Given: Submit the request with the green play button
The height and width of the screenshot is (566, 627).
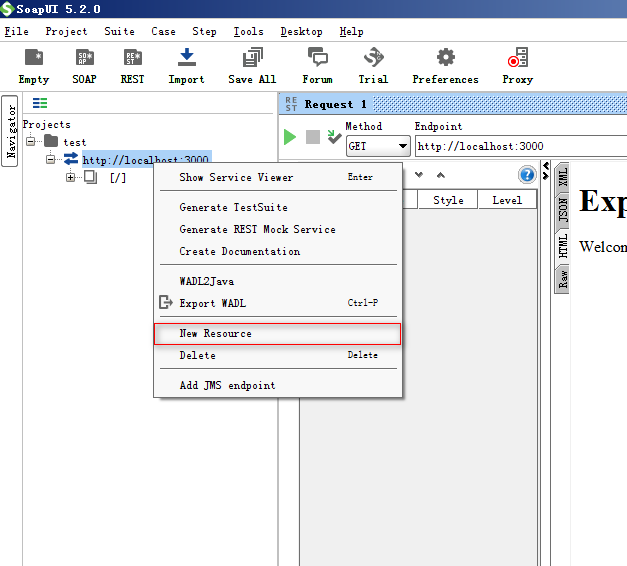Looking at the screenshot, I should click(x=290, y=138).
